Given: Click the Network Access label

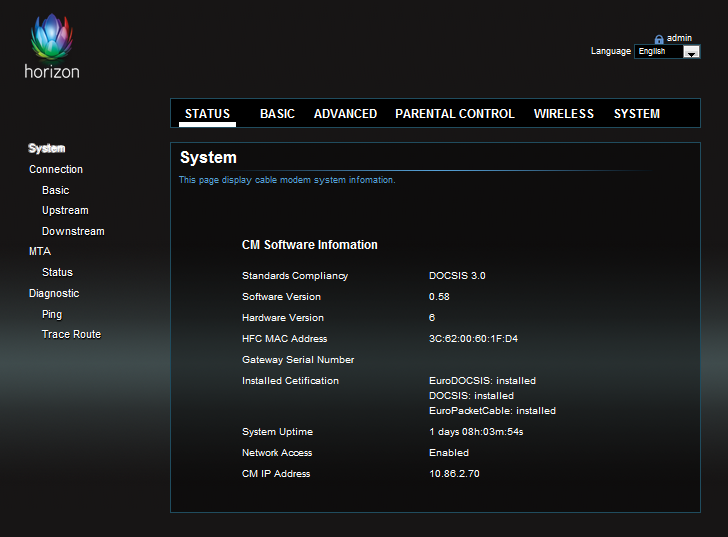Looking at the screenshot, I should [x=277, y=453].
